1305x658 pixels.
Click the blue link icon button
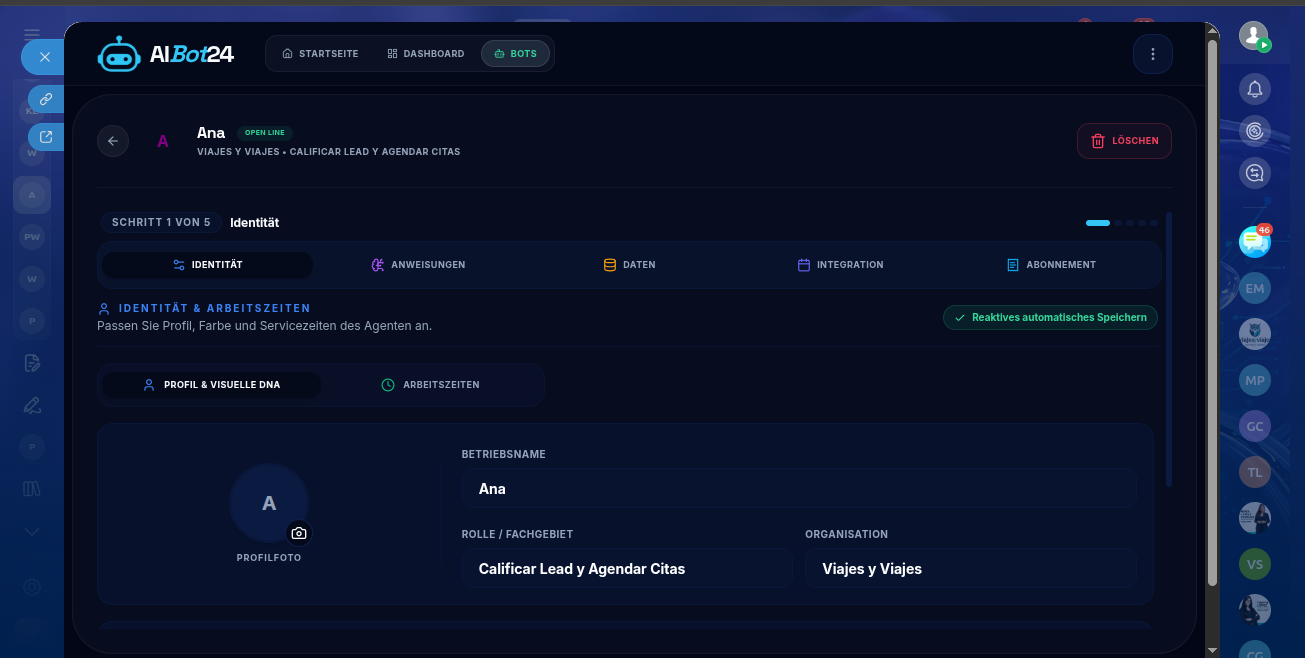click(x=46, y=99)
